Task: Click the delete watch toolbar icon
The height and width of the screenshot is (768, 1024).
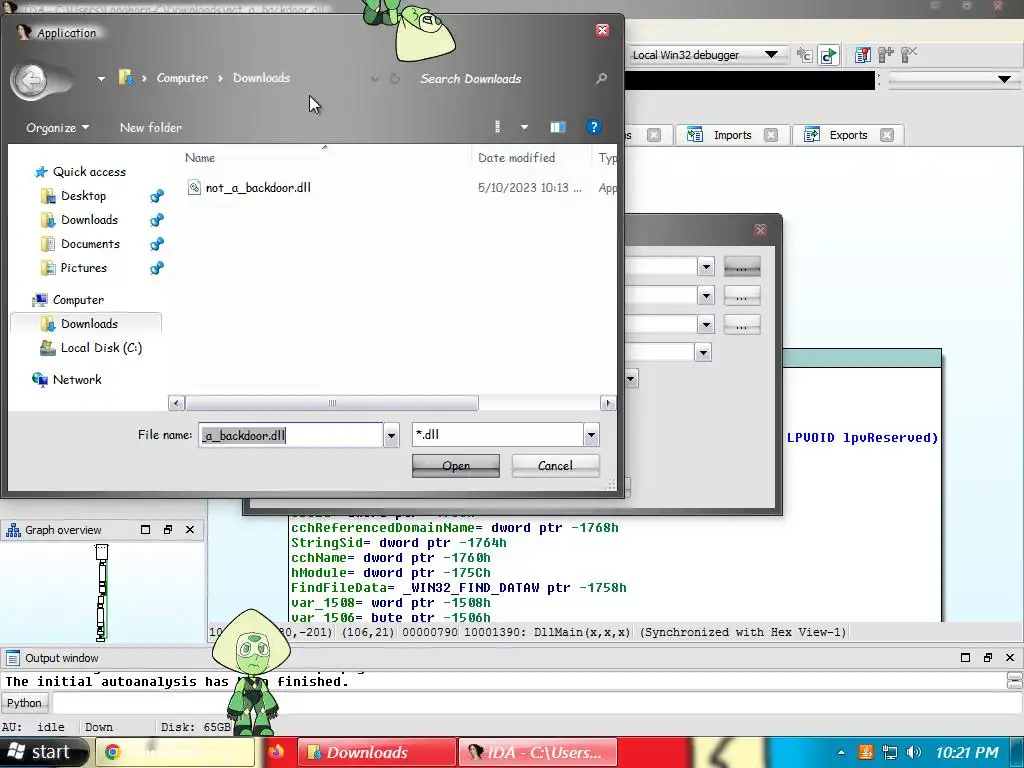Action: (908, 54)
